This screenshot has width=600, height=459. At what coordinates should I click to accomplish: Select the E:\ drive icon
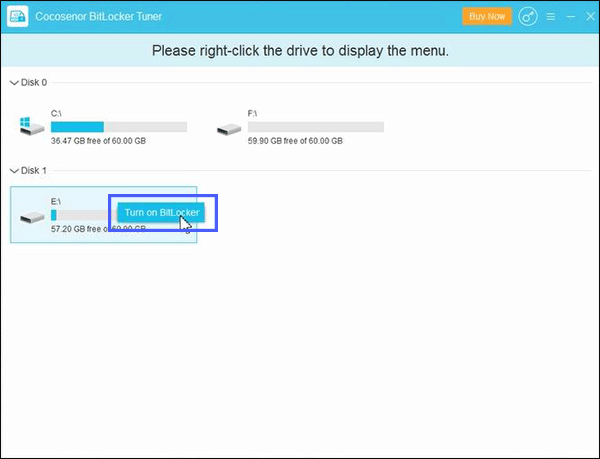pos(32,217)
